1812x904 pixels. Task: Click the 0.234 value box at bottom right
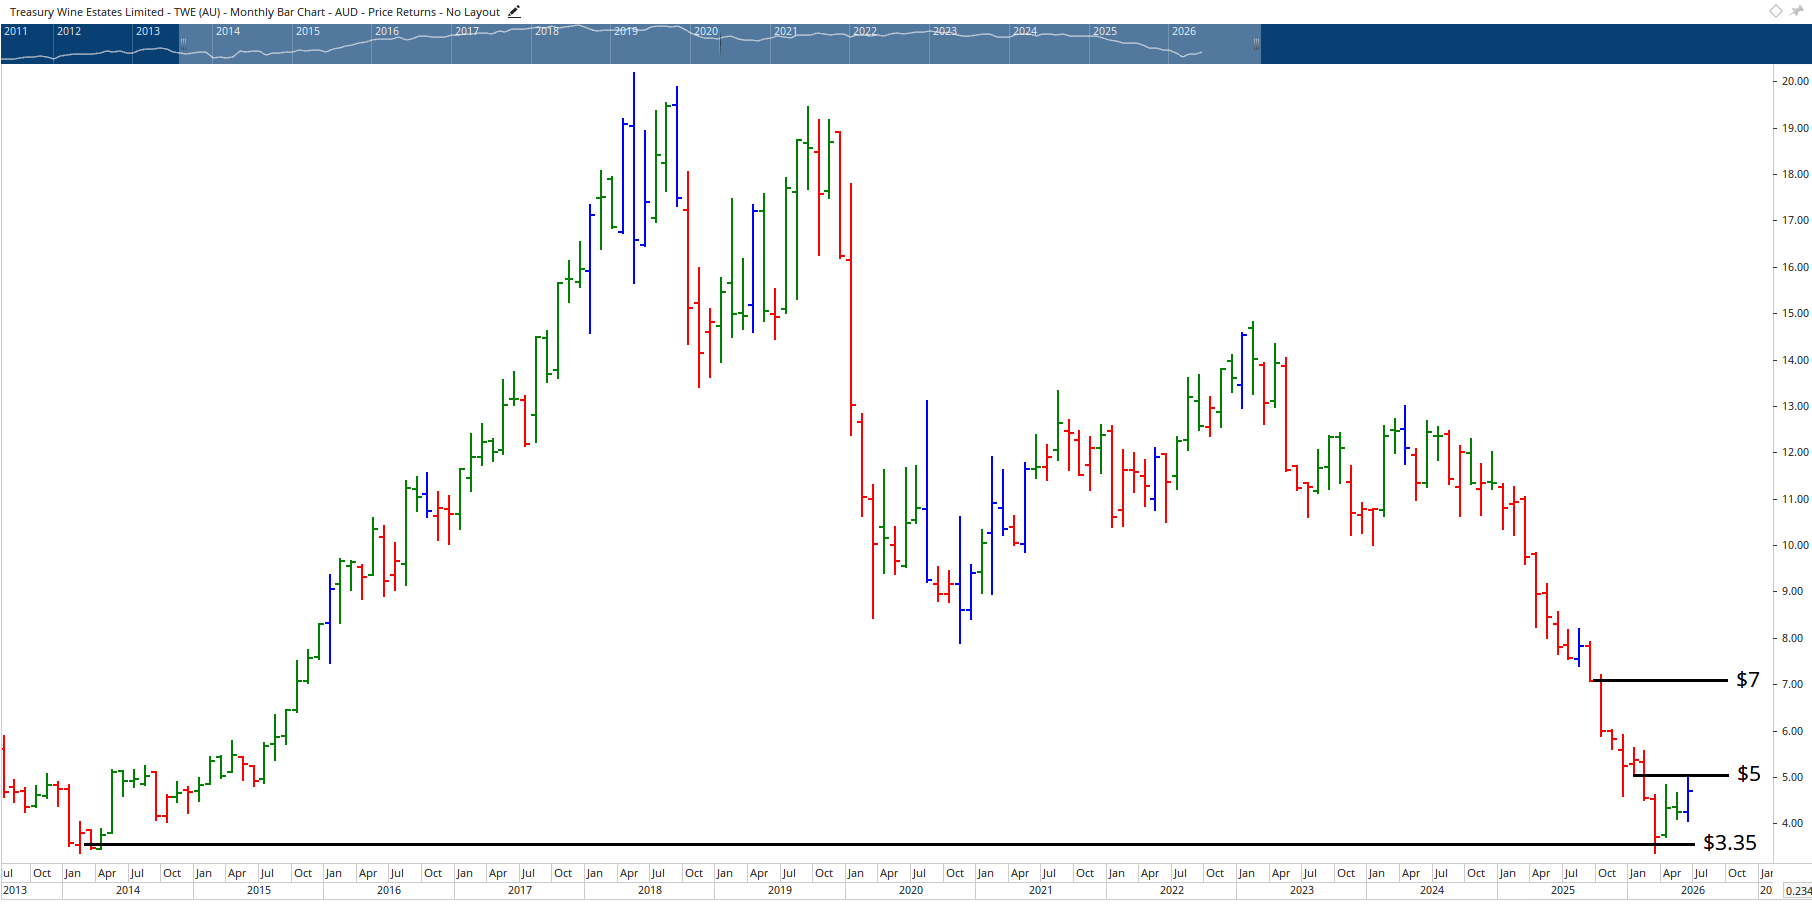click(1798, 891)
